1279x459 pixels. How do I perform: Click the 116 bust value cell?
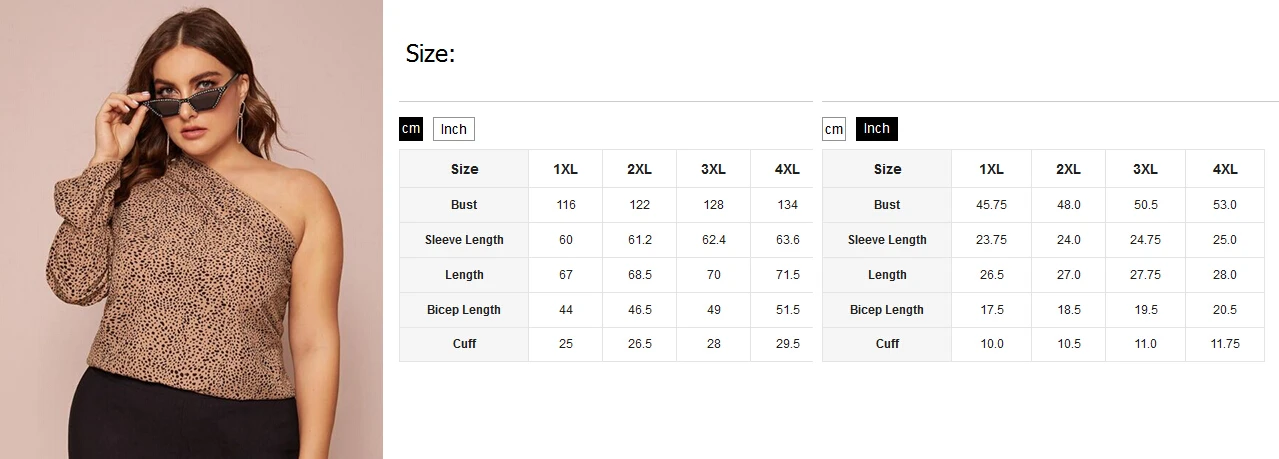coord(566,205)
